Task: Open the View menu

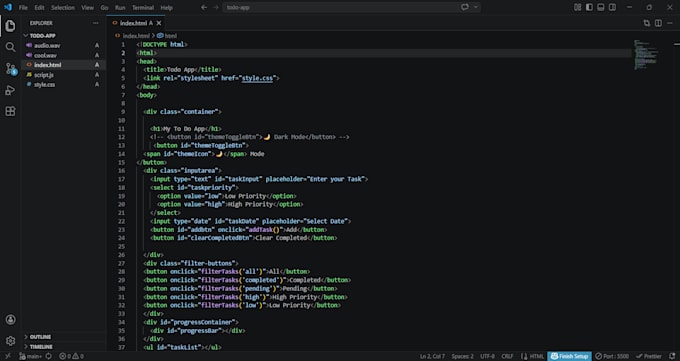Action: coord(87,7)
